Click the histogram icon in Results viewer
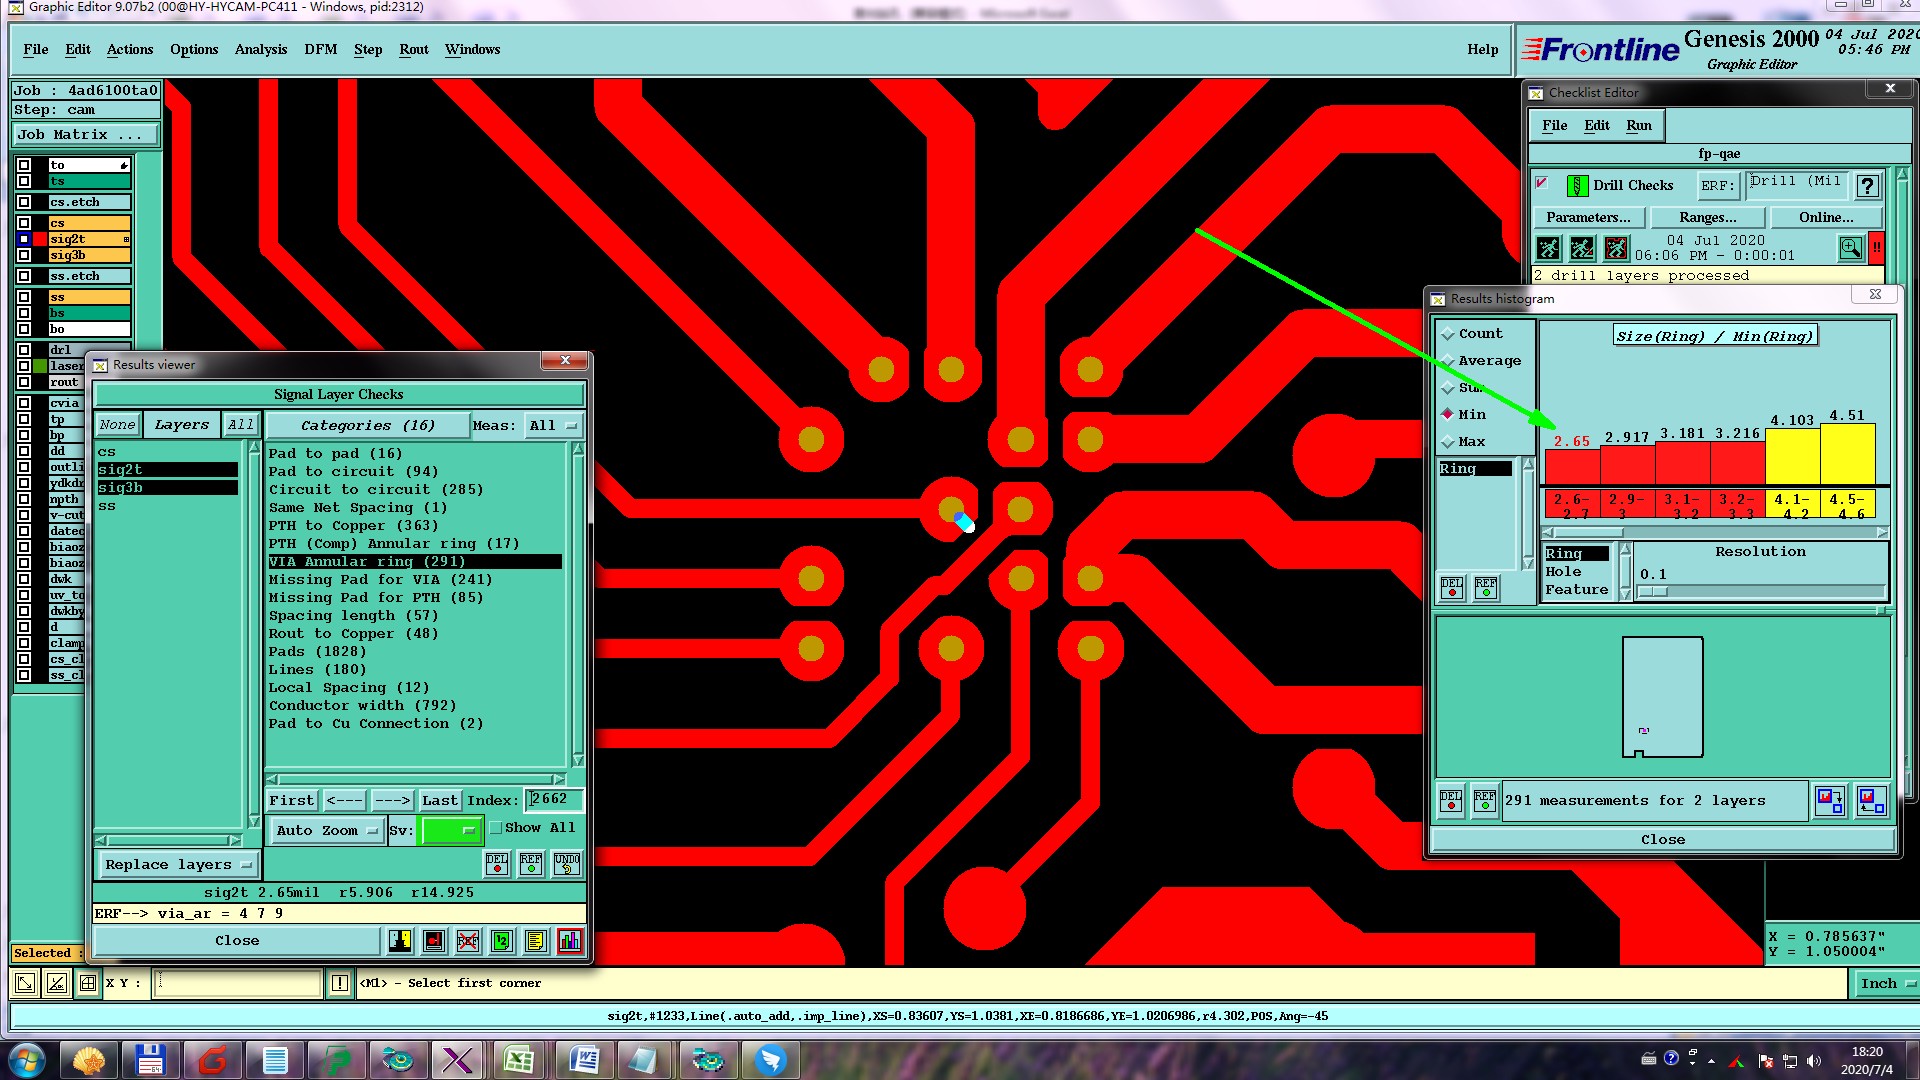1920x1080 pixels. click(570, 941)
